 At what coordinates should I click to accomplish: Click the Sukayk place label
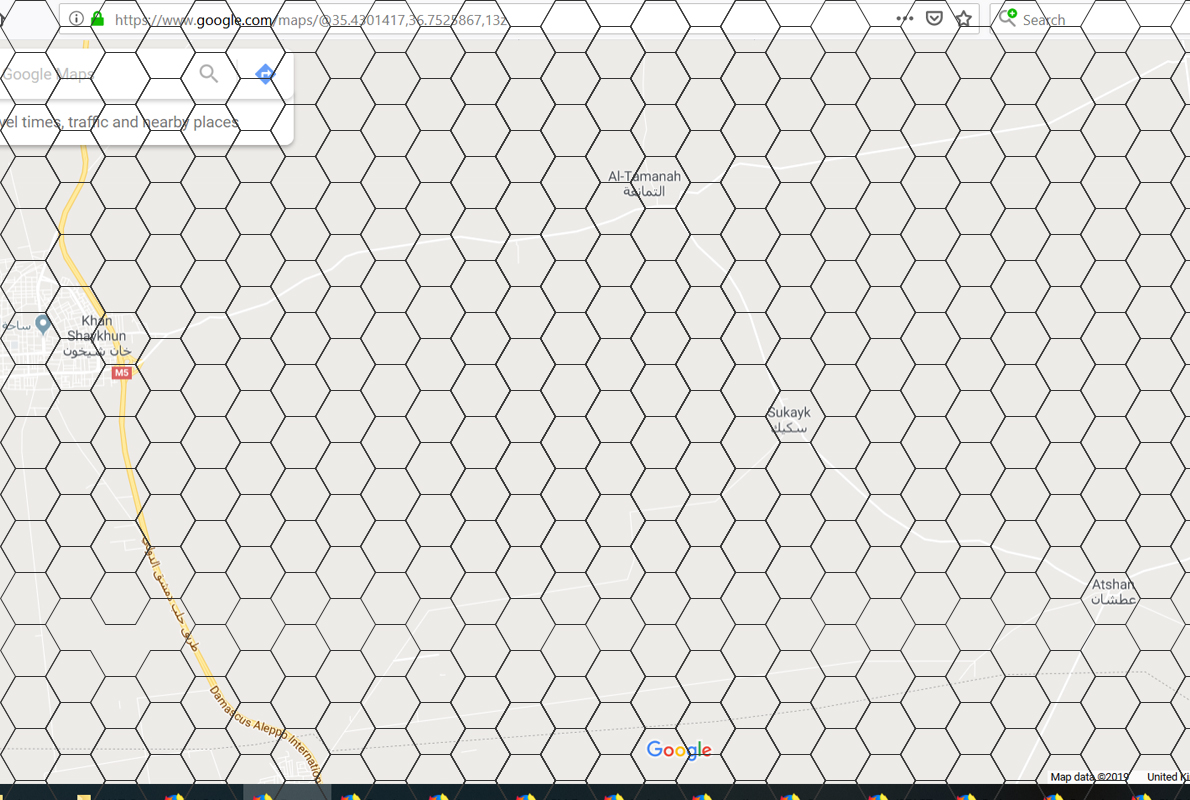(x=789, y=420)
